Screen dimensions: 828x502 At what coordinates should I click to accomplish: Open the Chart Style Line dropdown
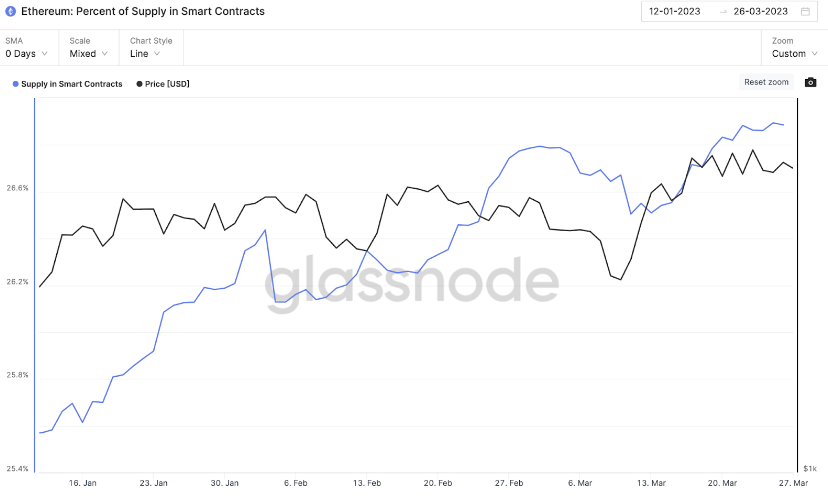[146, 53]
